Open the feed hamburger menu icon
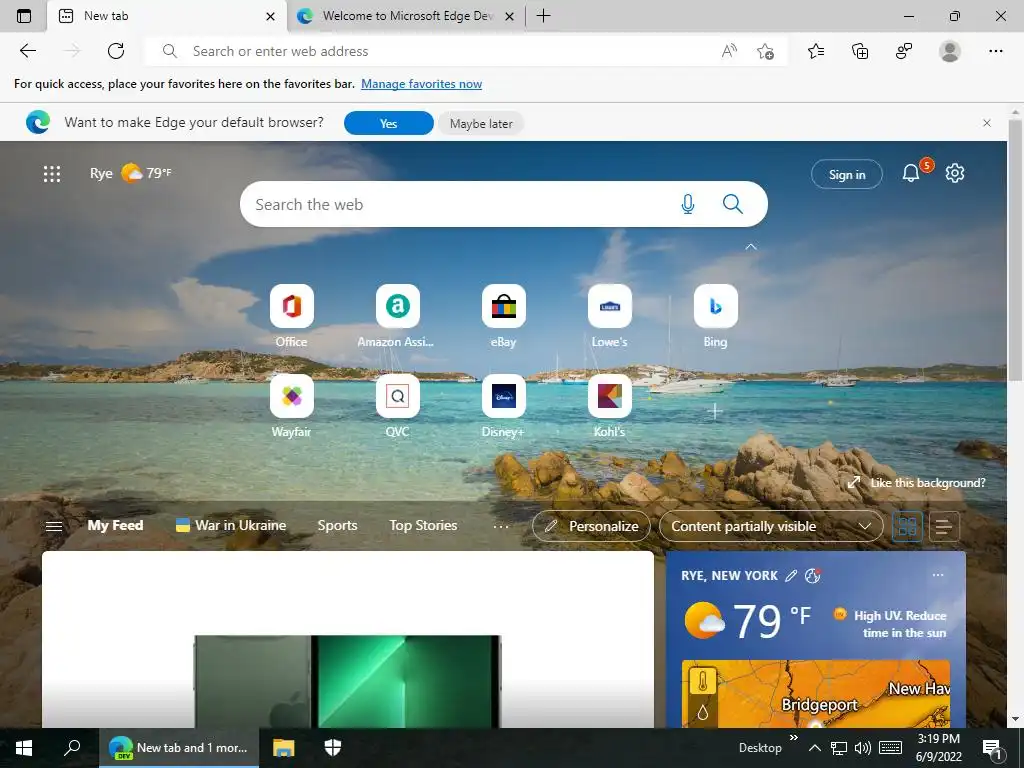This screenshot has height=768, width=1024. tap(54, 526)
